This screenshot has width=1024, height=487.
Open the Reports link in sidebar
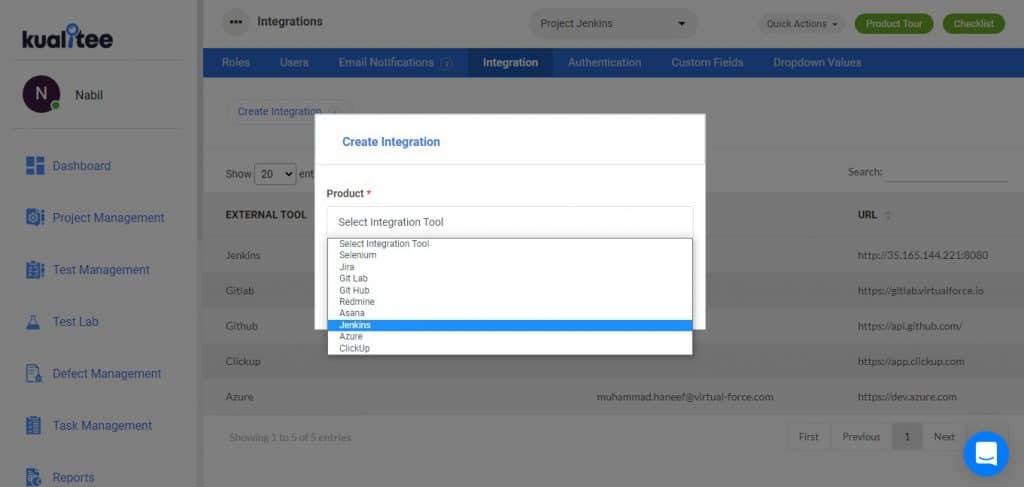[x=73, y=477]
